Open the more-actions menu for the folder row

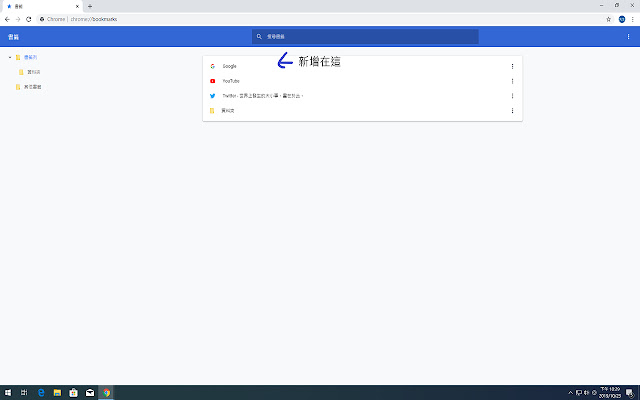512,111
